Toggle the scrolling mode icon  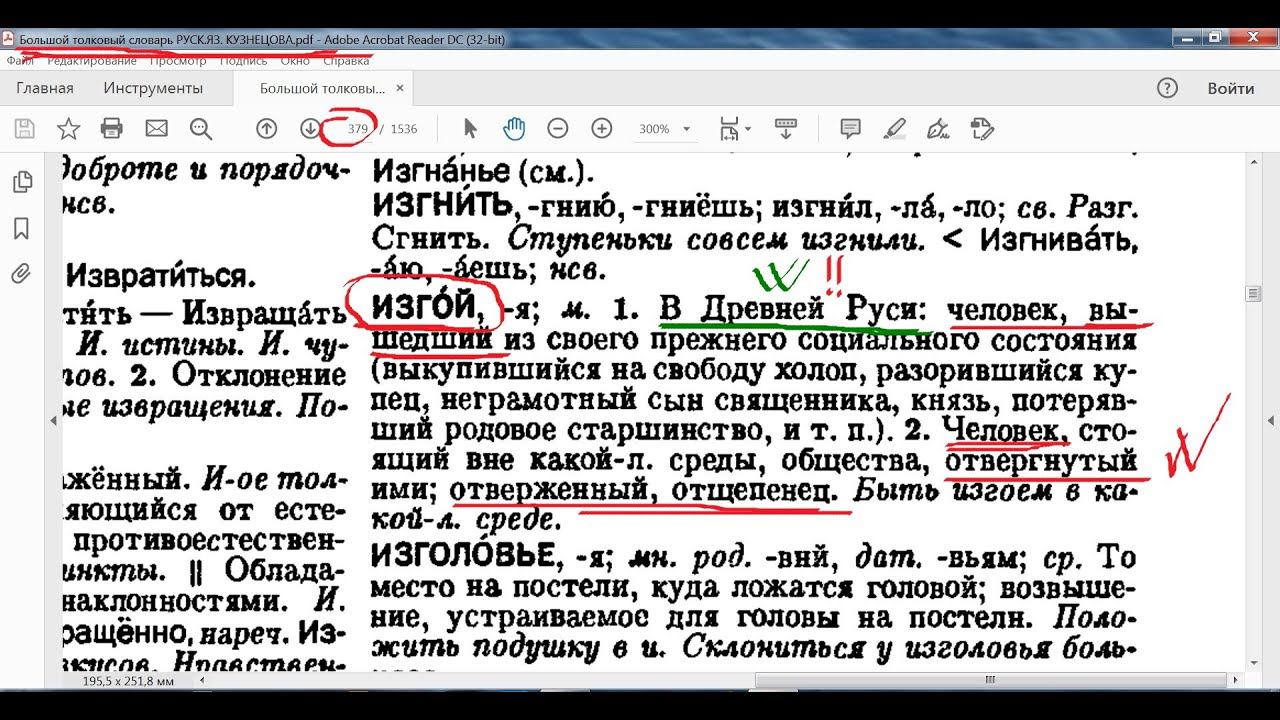pyautogui.click(x=786, y=128)
